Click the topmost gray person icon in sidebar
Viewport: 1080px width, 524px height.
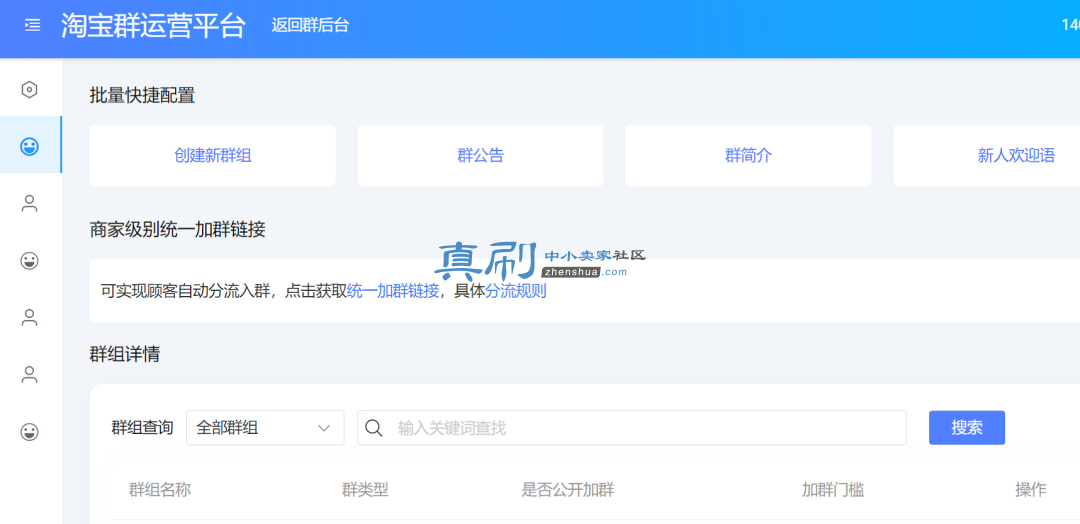pyautogui.click(x=30, y=203)
